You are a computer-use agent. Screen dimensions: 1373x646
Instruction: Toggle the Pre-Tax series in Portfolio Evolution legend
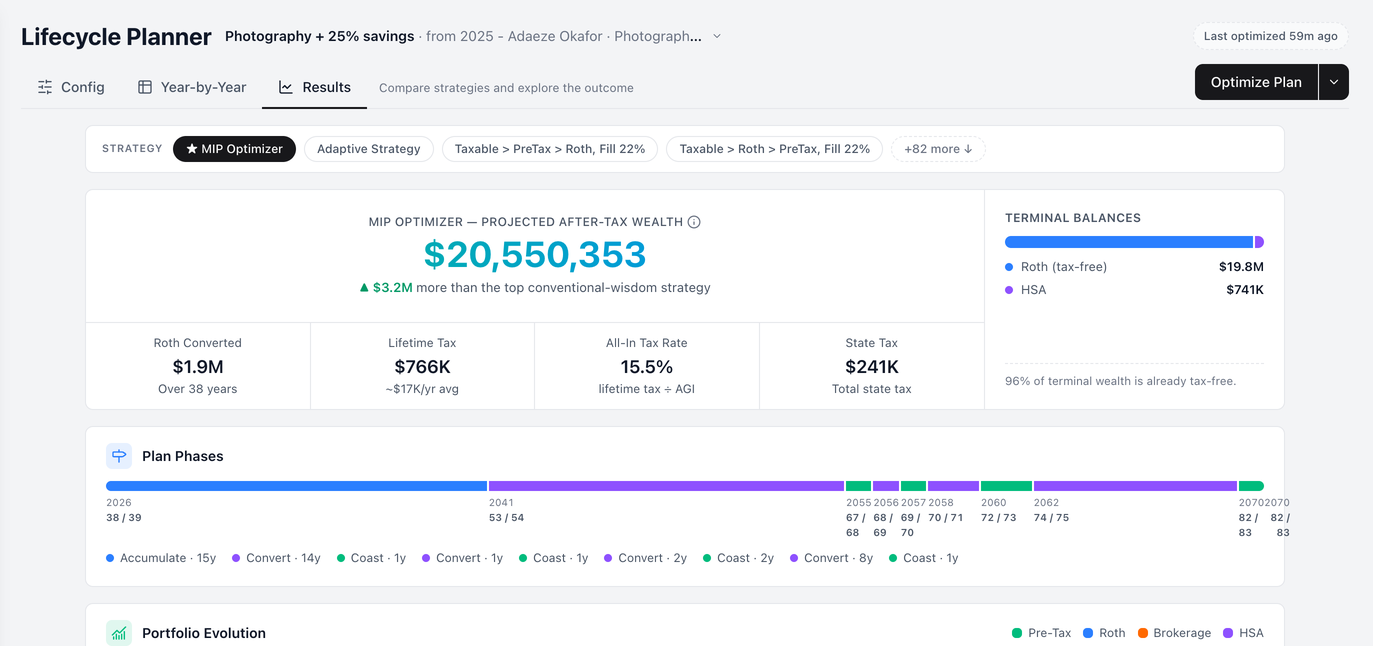click(1041, 633)
